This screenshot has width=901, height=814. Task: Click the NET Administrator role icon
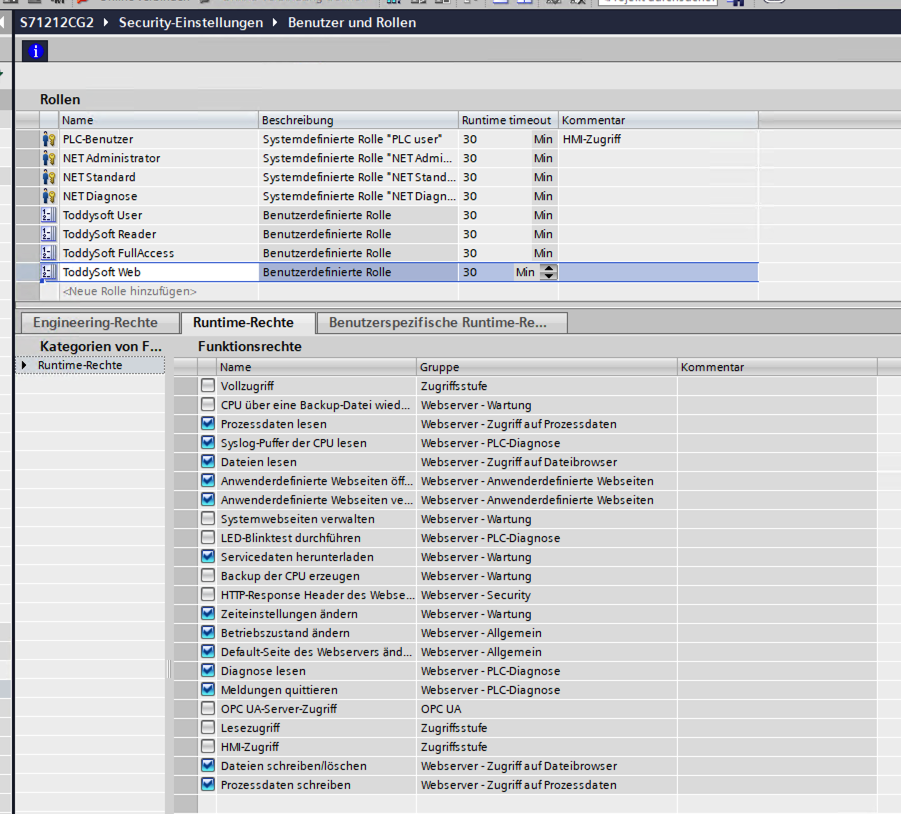49,158
